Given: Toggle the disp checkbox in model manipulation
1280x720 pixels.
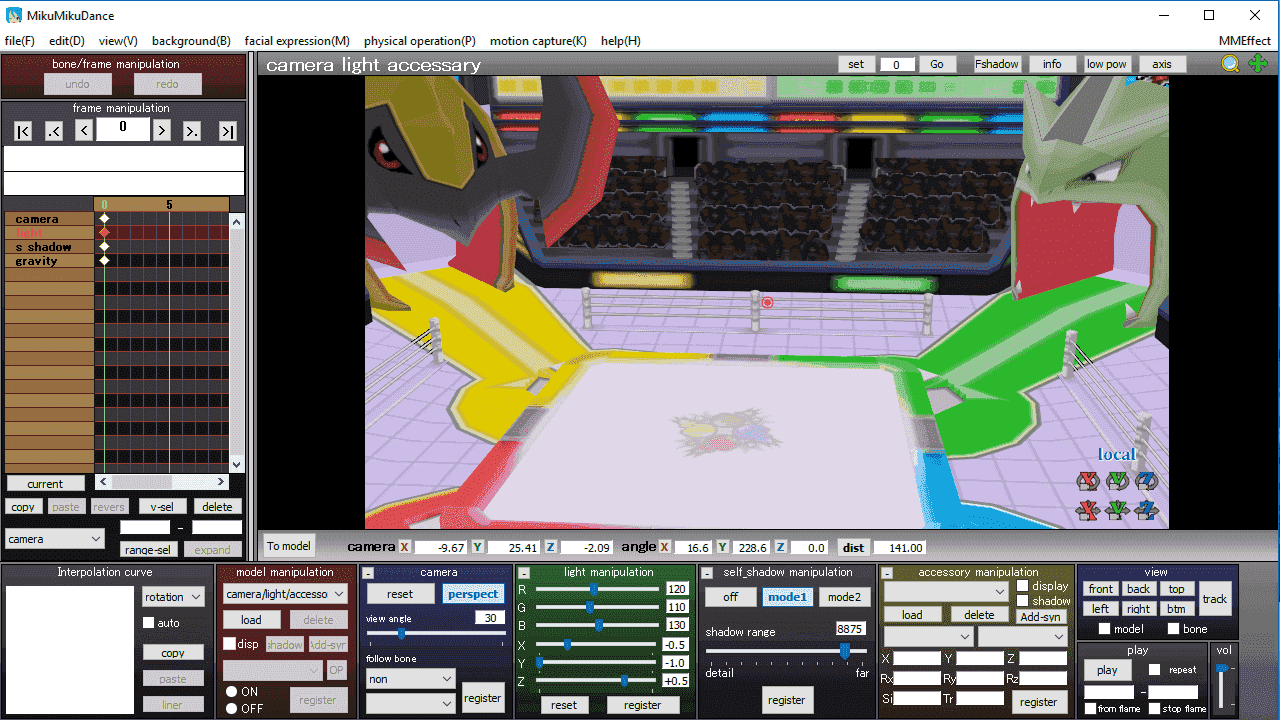Looking at the screenshot, I should tap(229, 644).
